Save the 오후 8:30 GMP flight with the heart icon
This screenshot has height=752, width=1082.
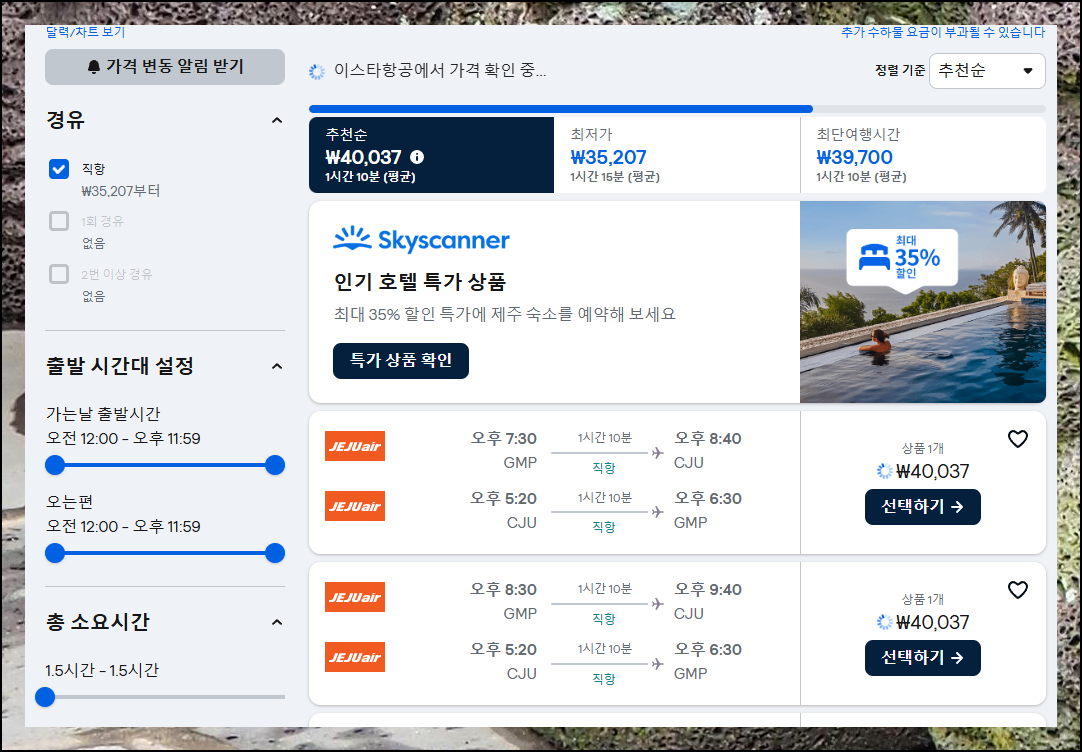(x=1018, y=590)
